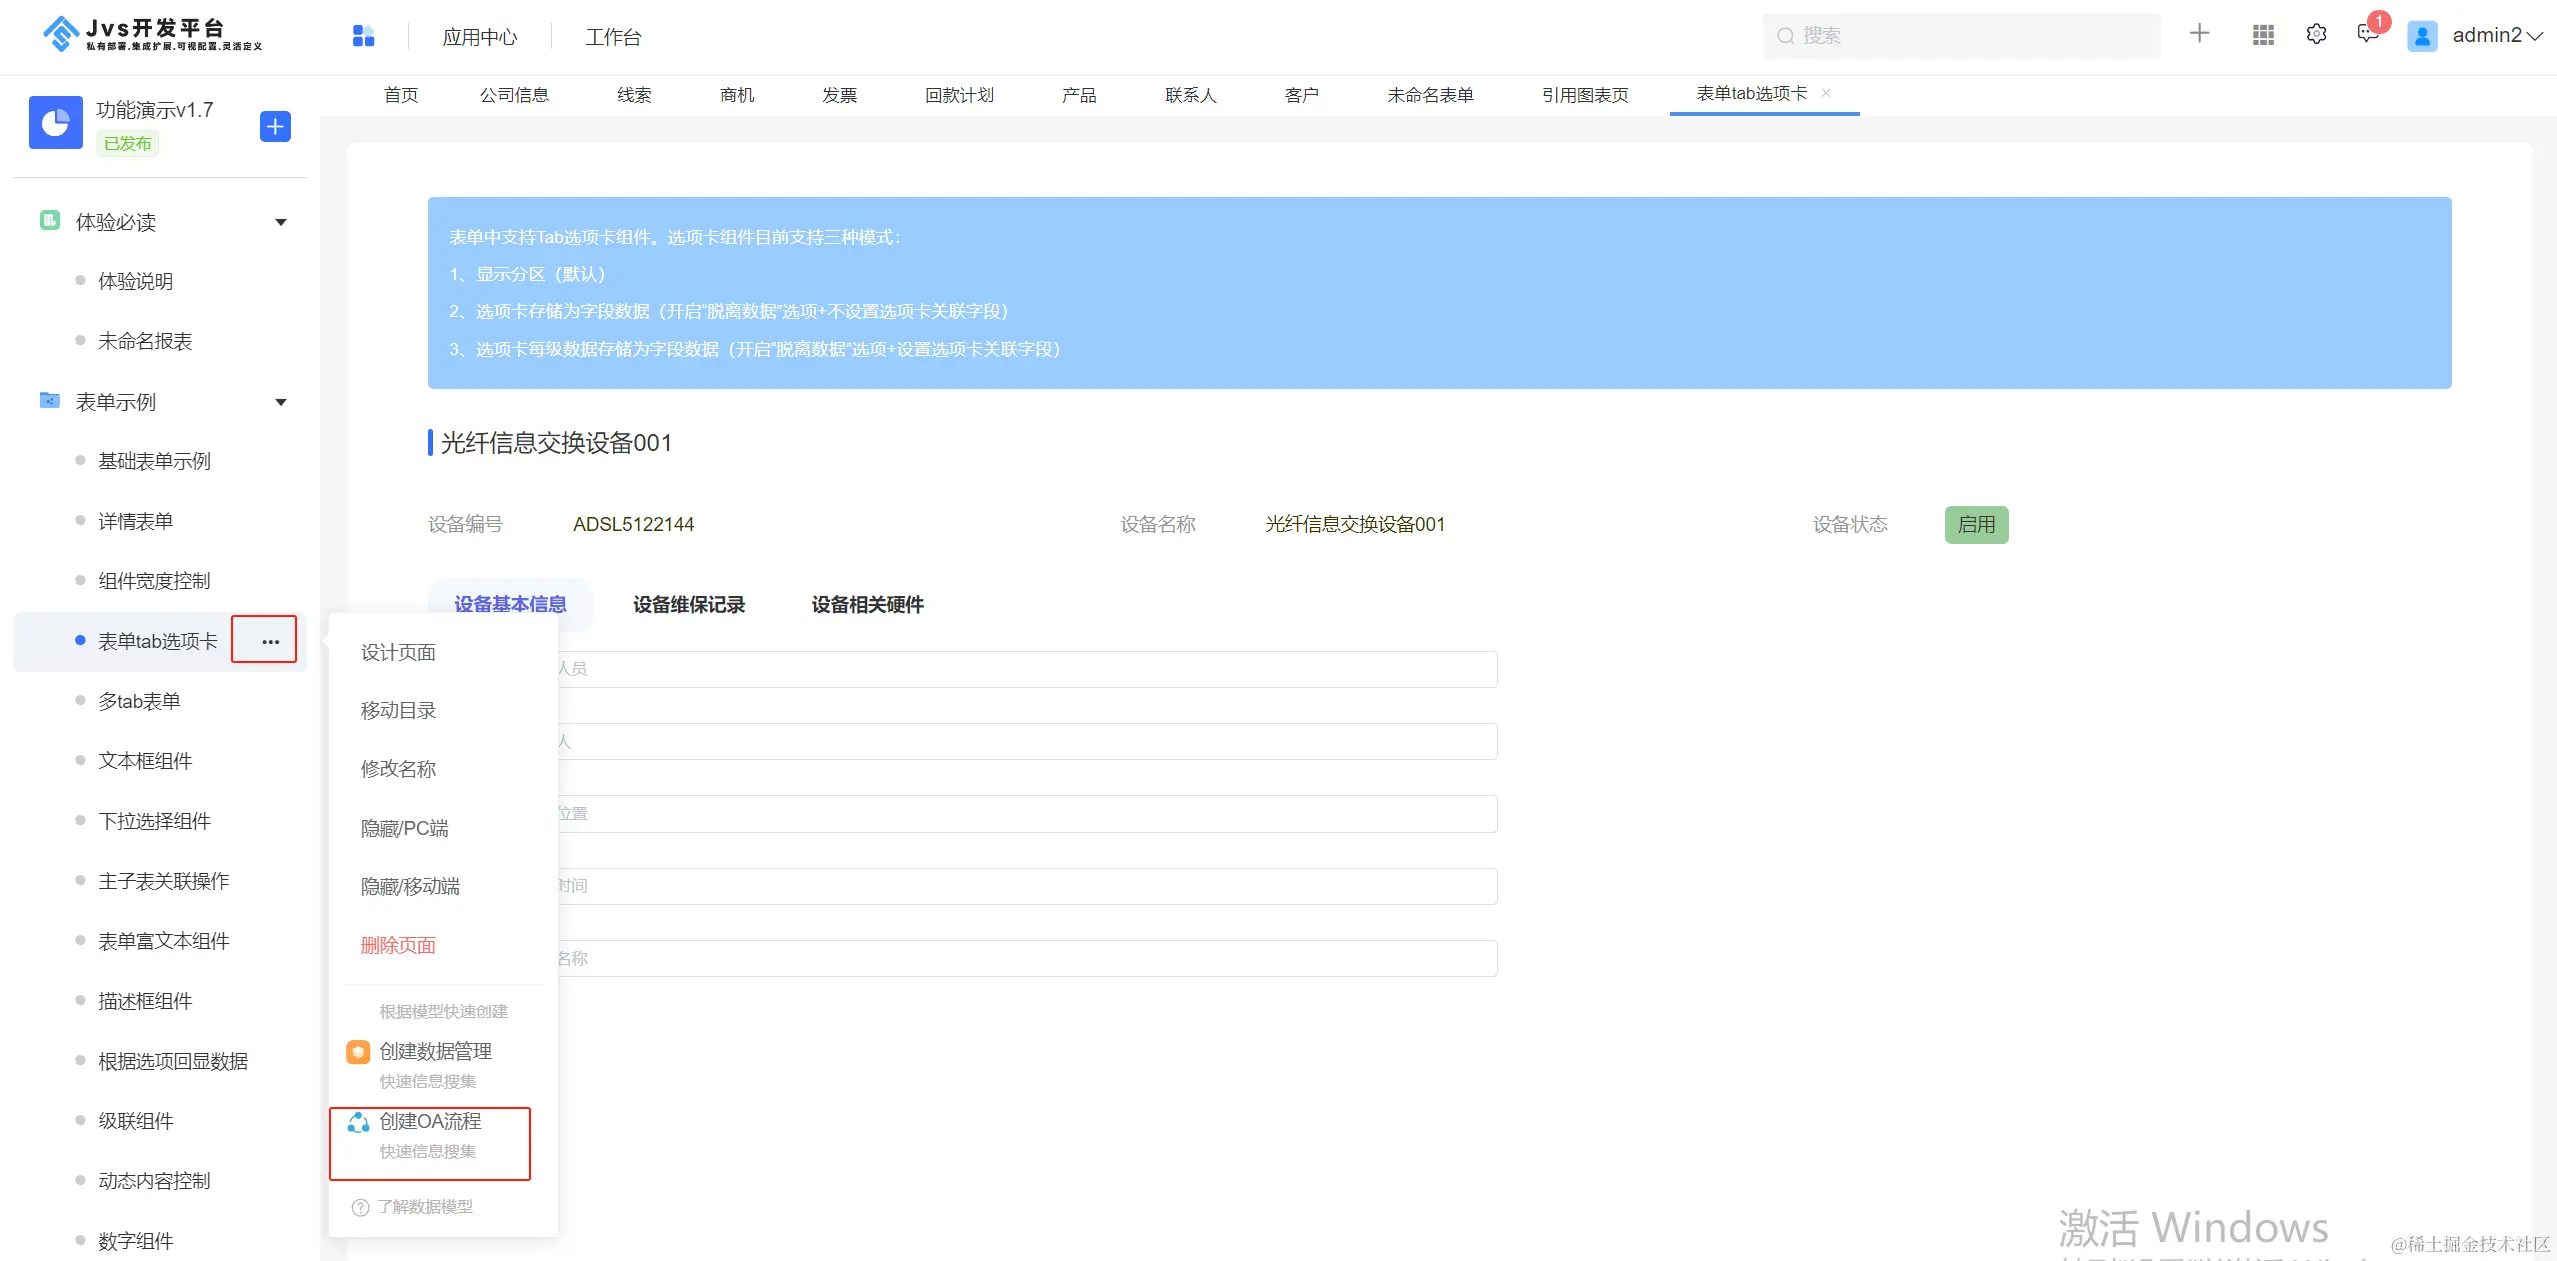This screenshot has height=1261, width=2557.
Task: Click 创建数据管理 quick create option
Action: click(x=435, y=1052)
